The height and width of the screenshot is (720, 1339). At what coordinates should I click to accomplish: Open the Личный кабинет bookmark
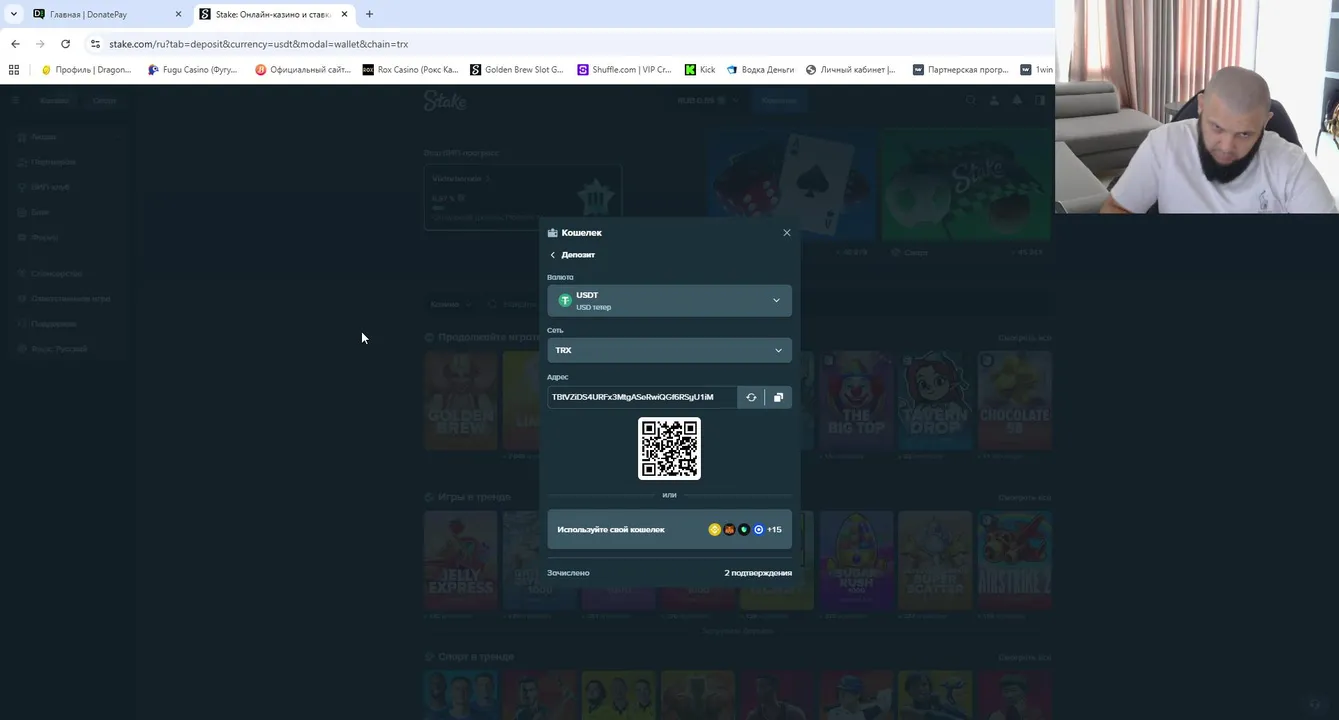[851, 70]
